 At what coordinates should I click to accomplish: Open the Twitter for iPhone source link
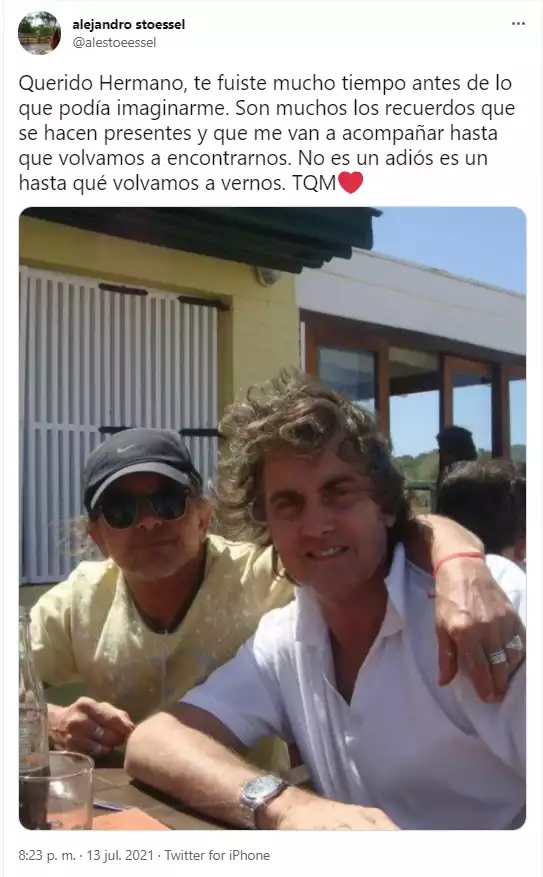[x=217, y=855]
